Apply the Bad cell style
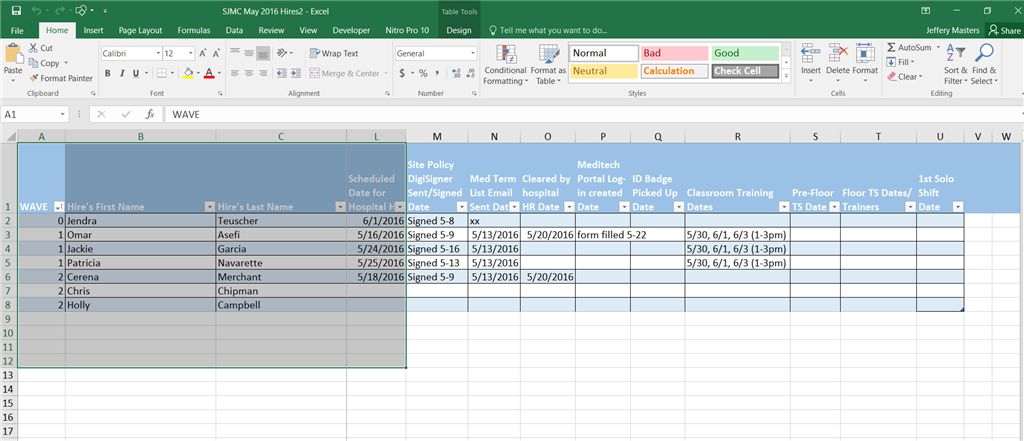The width and height of the screenshot is (1024, 441). 675,54
